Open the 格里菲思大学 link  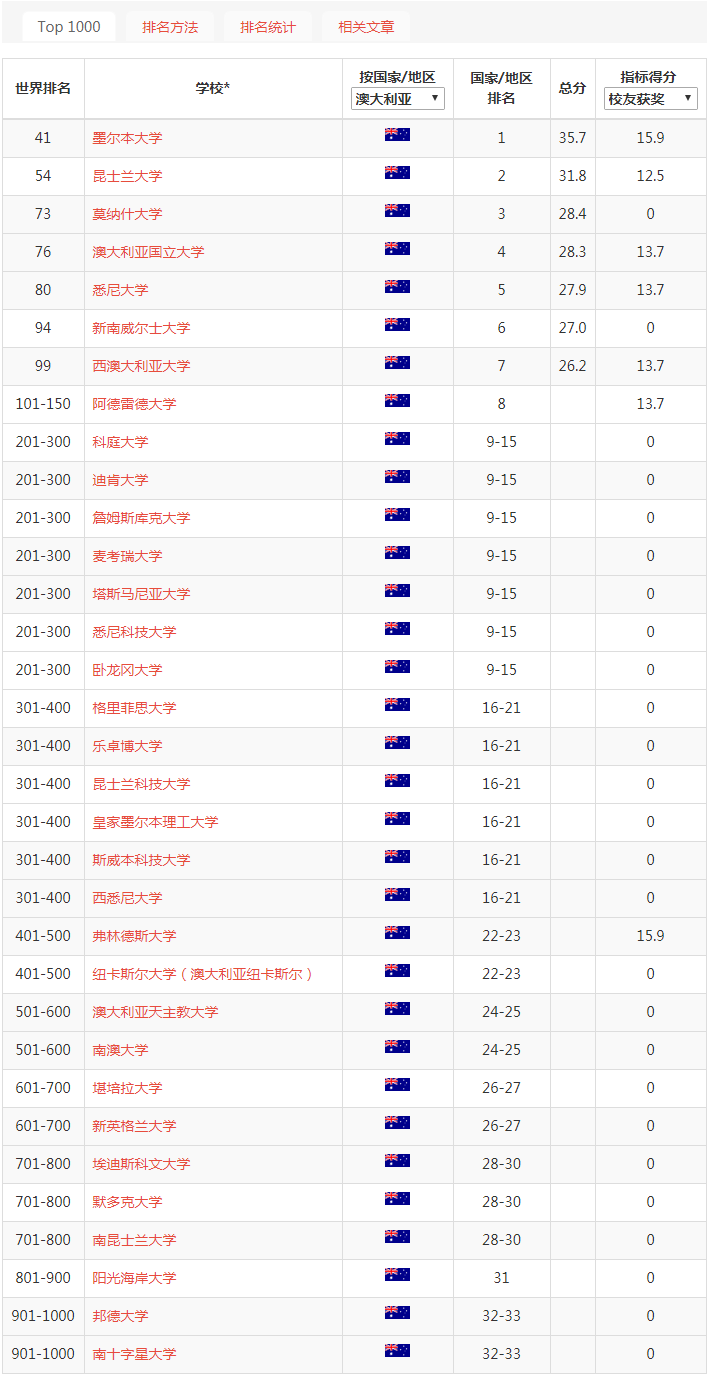(134, 708)
